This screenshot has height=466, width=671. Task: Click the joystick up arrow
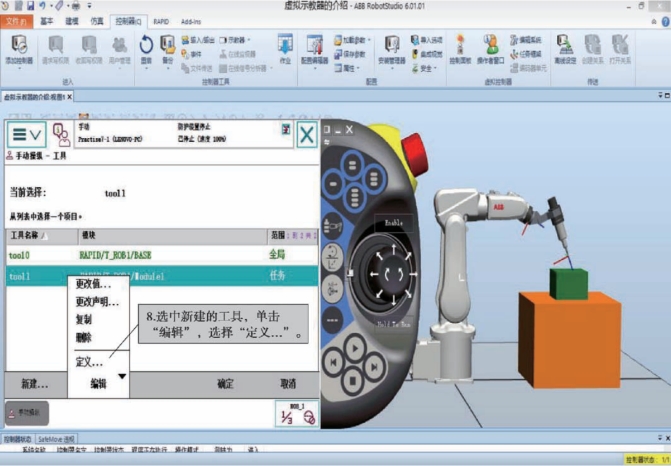(x=394, y=249)
